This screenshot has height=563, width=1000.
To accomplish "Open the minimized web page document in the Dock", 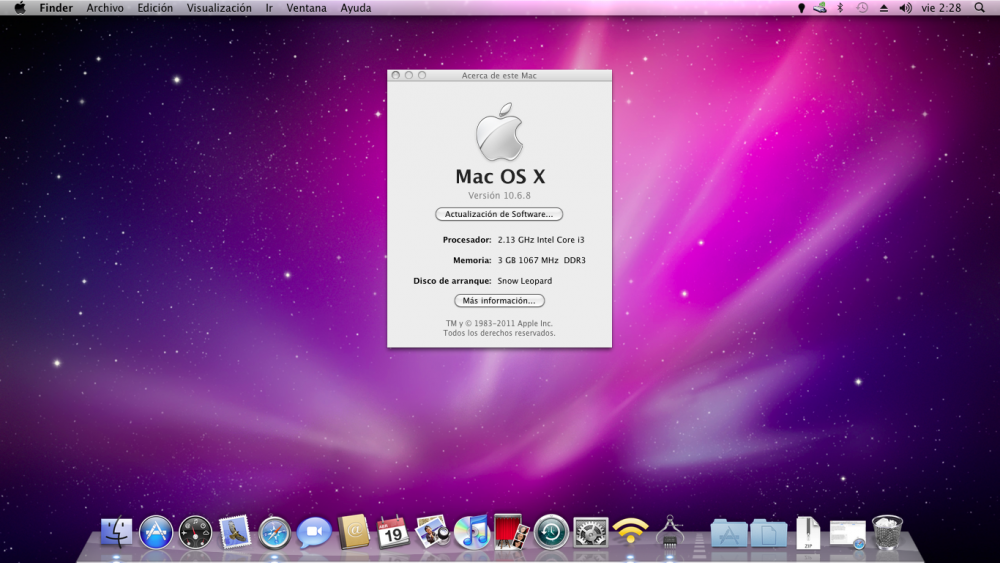I will coord(848,534).
